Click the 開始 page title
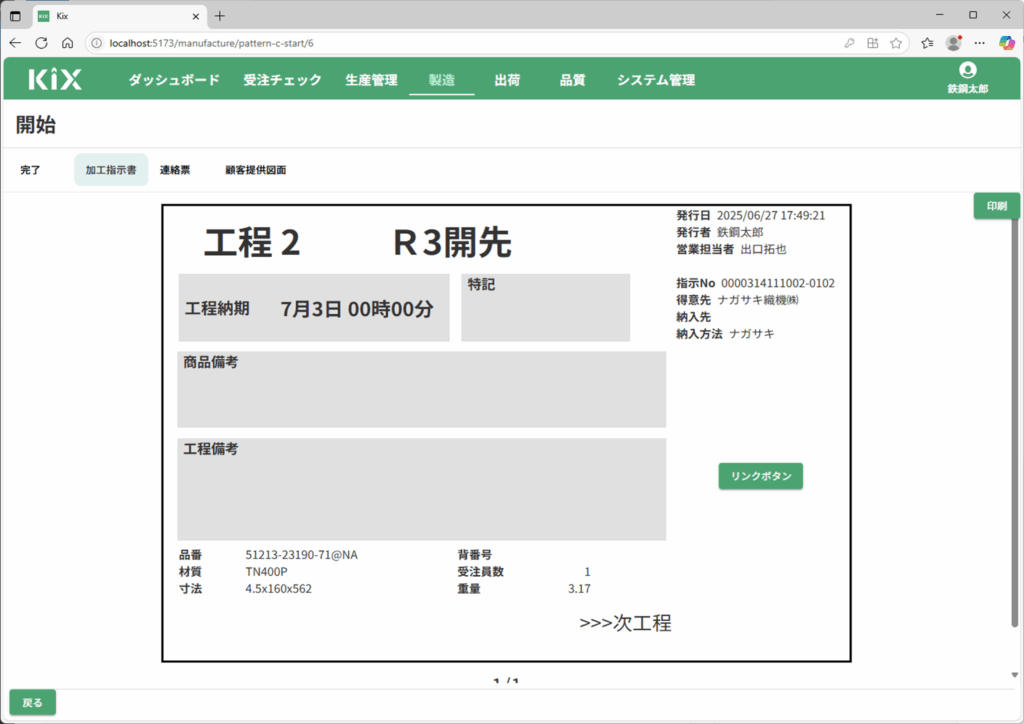The image size is (1024, 724). 36,124
